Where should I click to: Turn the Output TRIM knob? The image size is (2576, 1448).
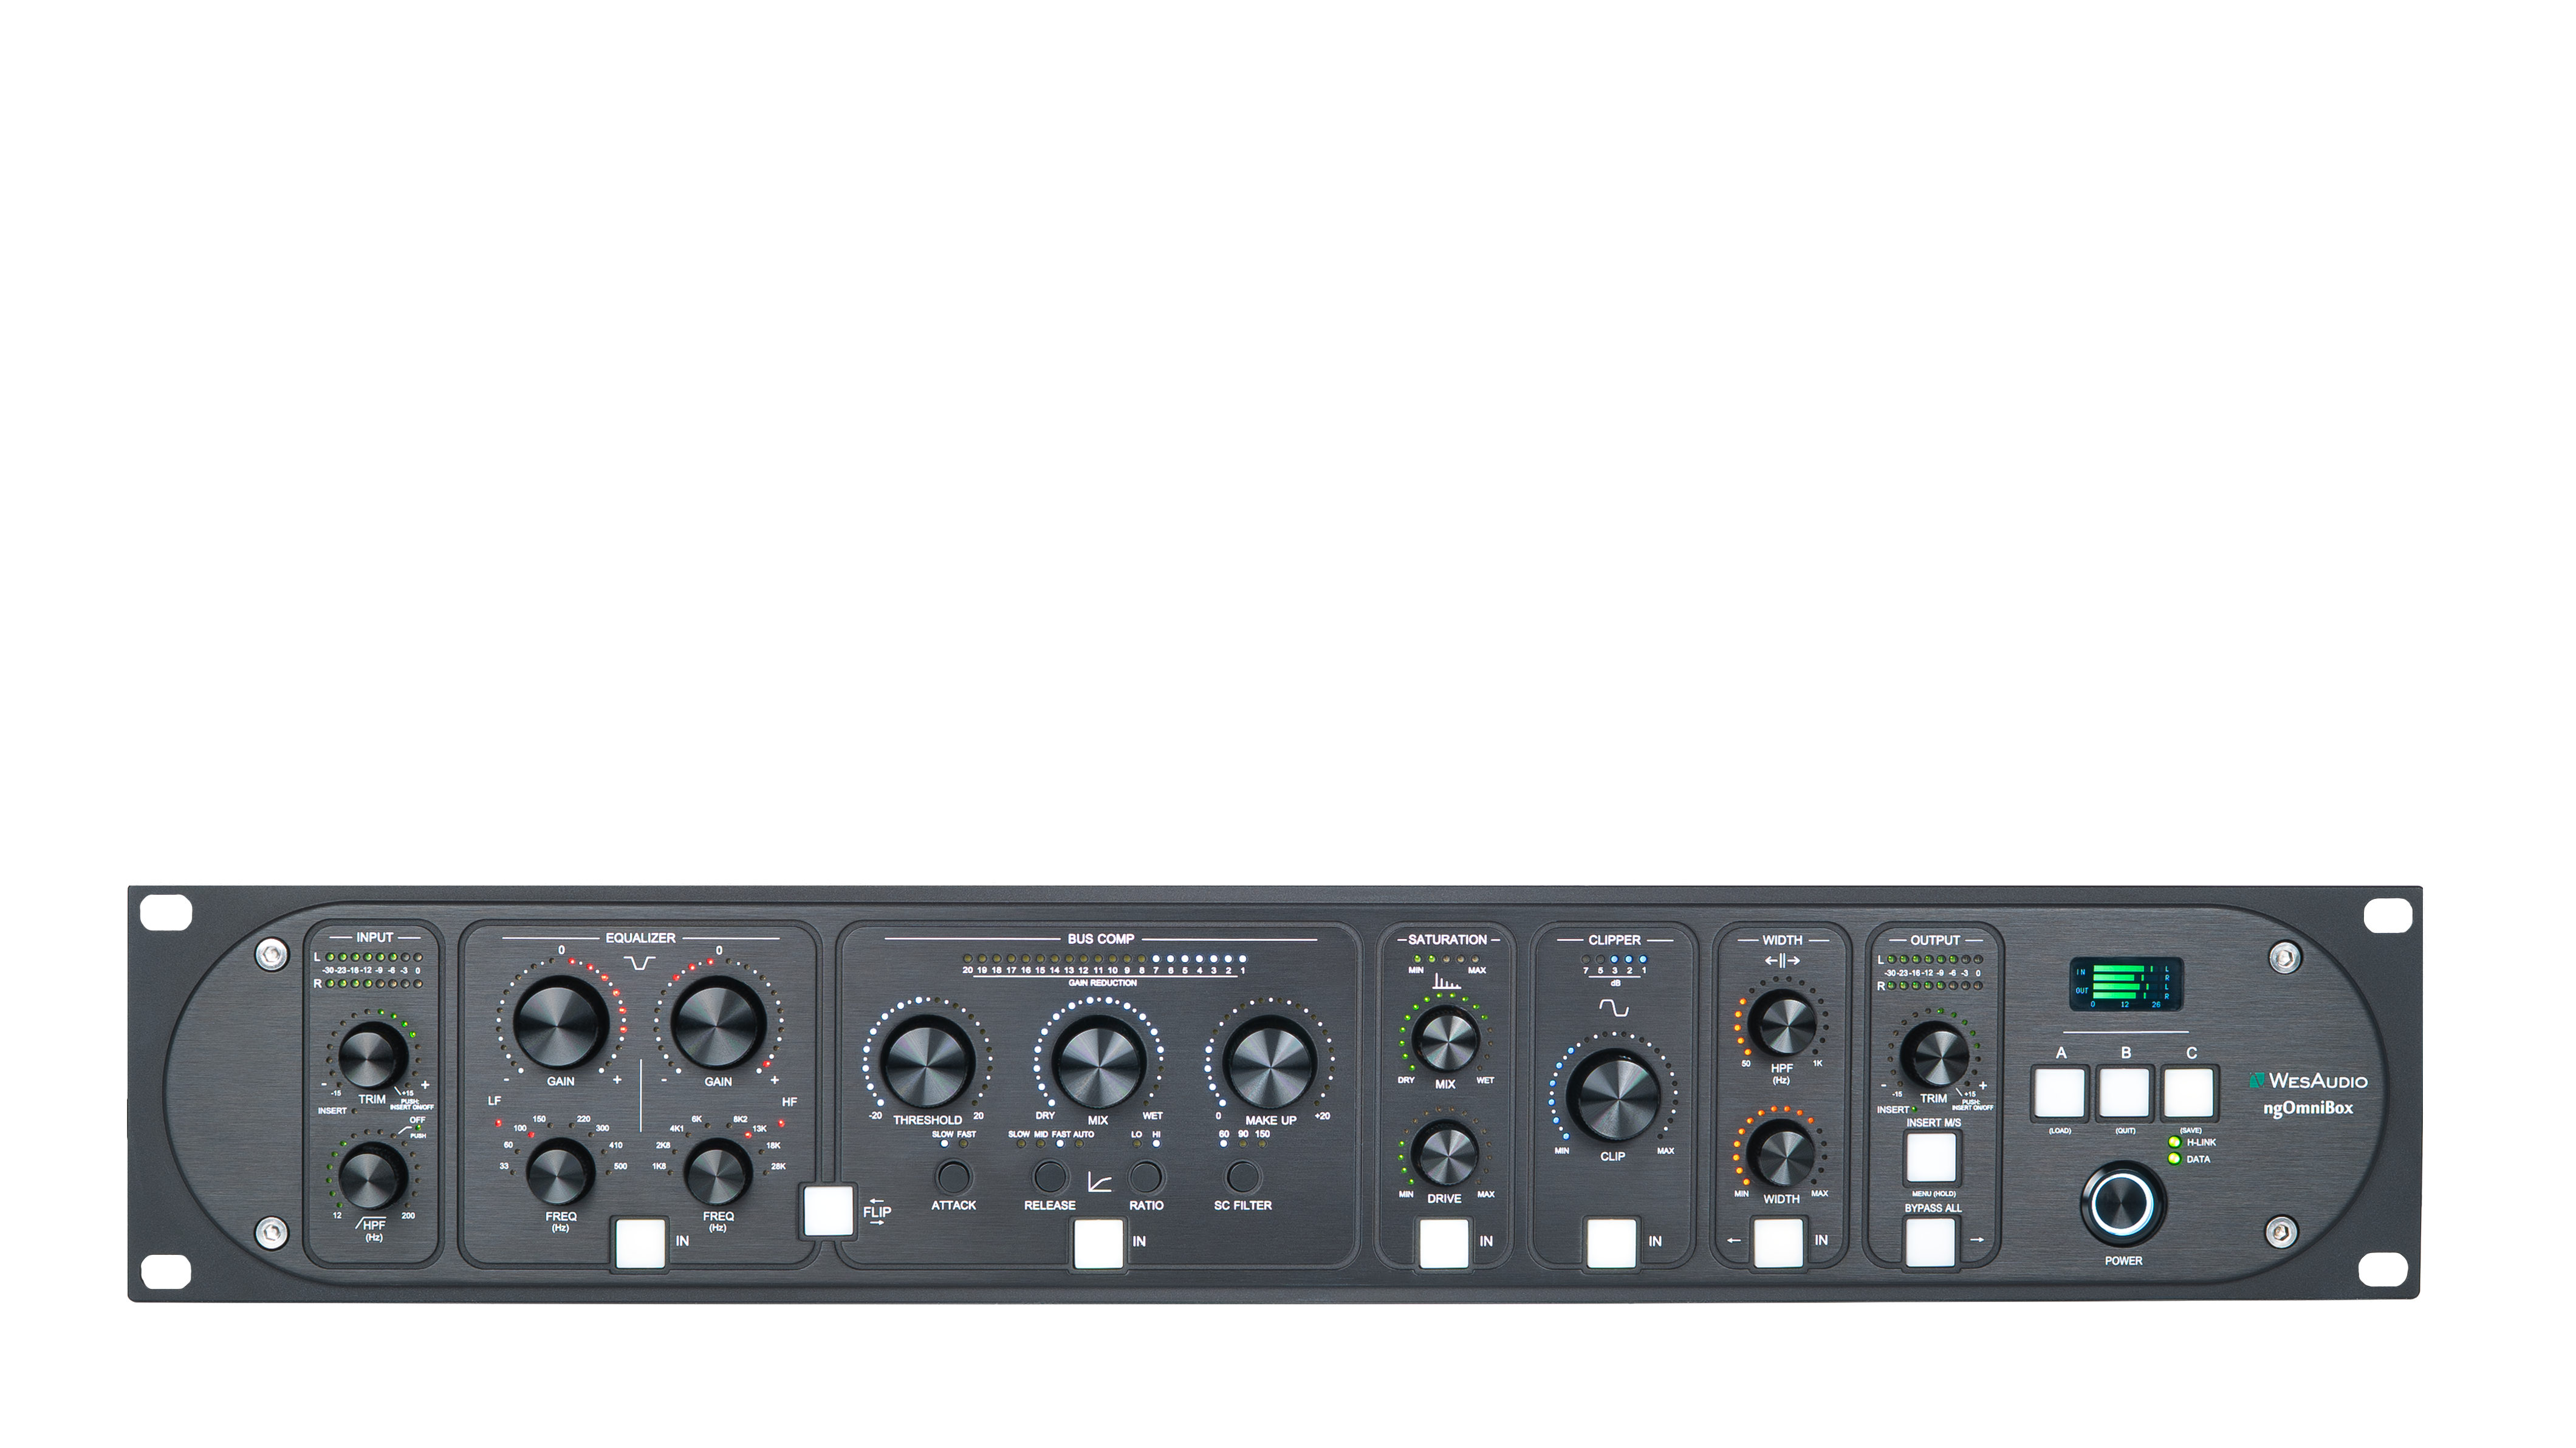[1934, 1056]
